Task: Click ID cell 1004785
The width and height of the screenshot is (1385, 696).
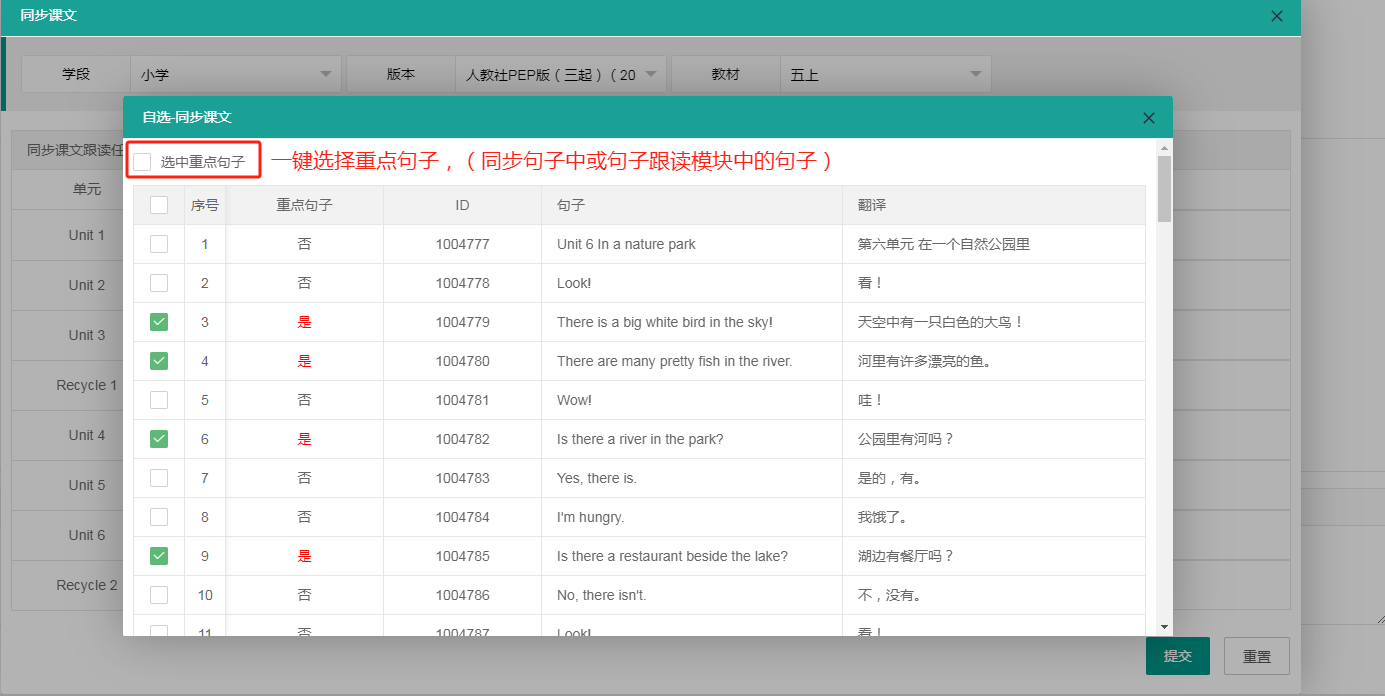Action: coord(462,556)
